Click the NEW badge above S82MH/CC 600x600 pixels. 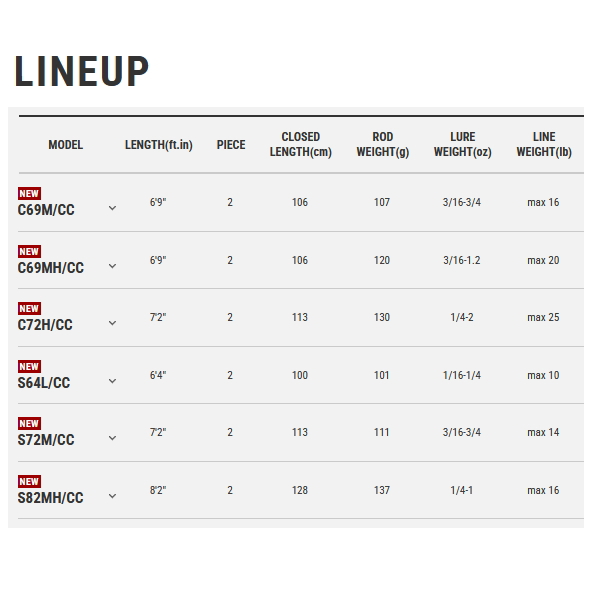pyautogui.click(x=29, y=481)
